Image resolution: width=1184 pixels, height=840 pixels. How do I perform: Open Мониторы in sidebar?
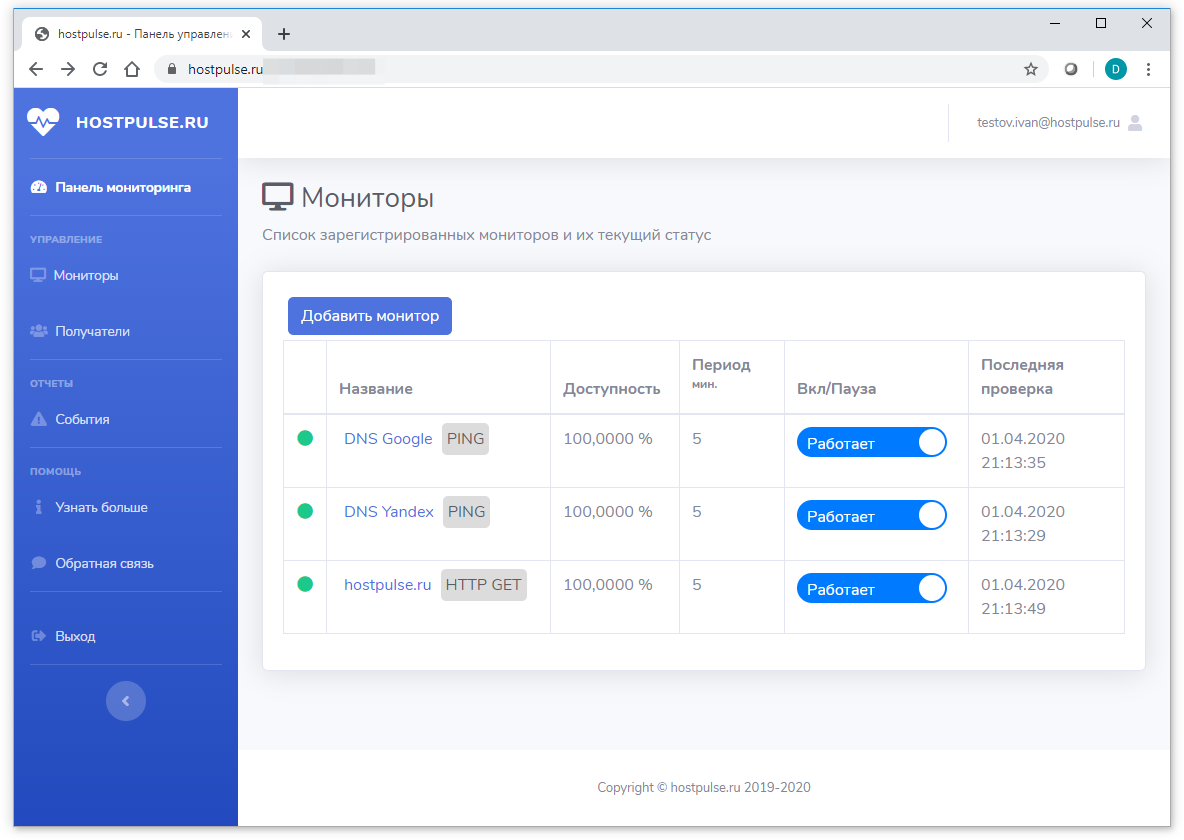coord(86,275)
